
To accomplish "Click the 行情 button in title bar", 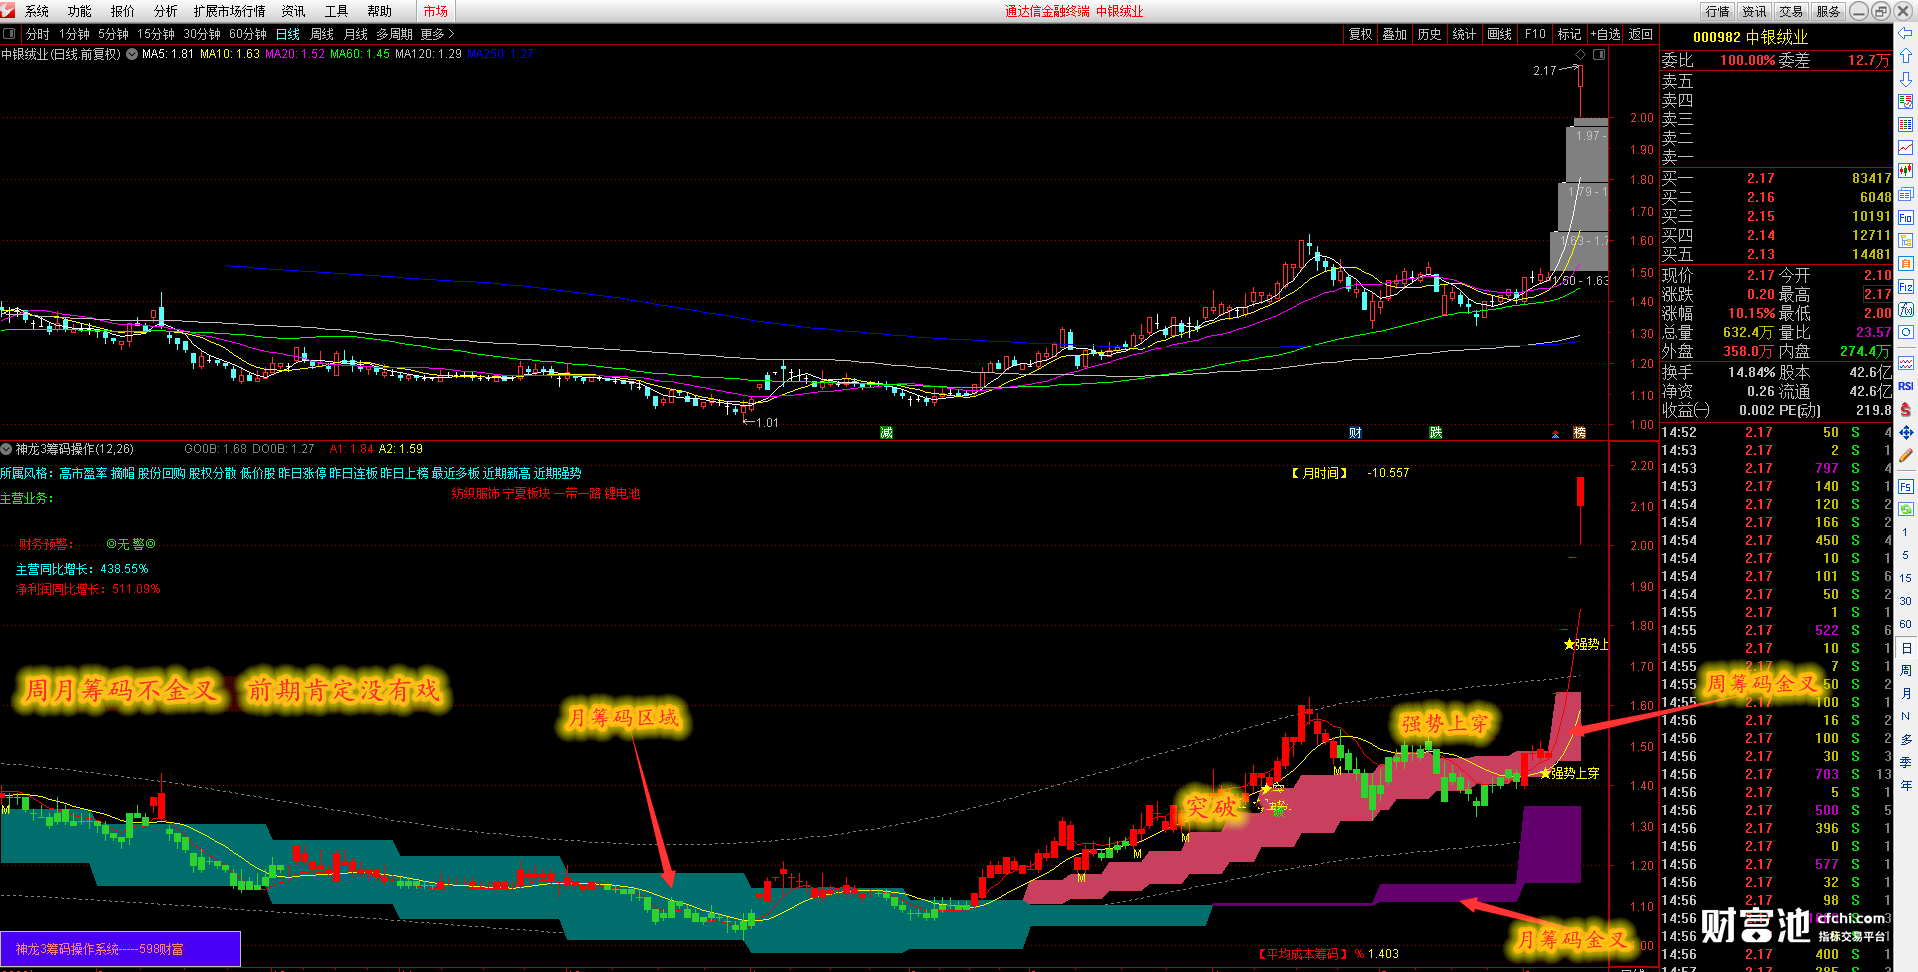I will pyautogui.click(x=1718, y=11).
